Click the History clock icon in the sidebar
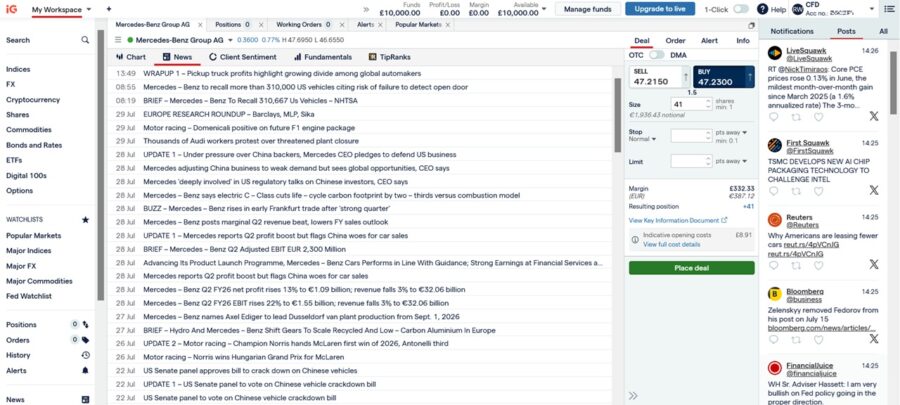The image size is (900, 405). [86, 355]
